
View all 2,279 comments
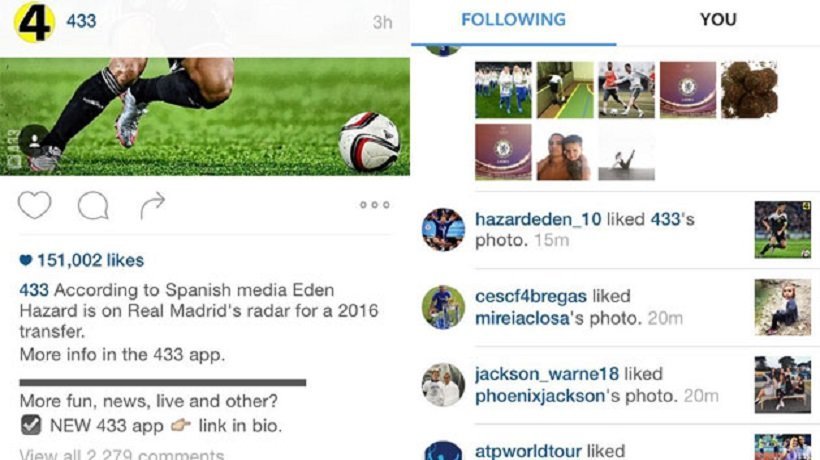pos(122,454)
